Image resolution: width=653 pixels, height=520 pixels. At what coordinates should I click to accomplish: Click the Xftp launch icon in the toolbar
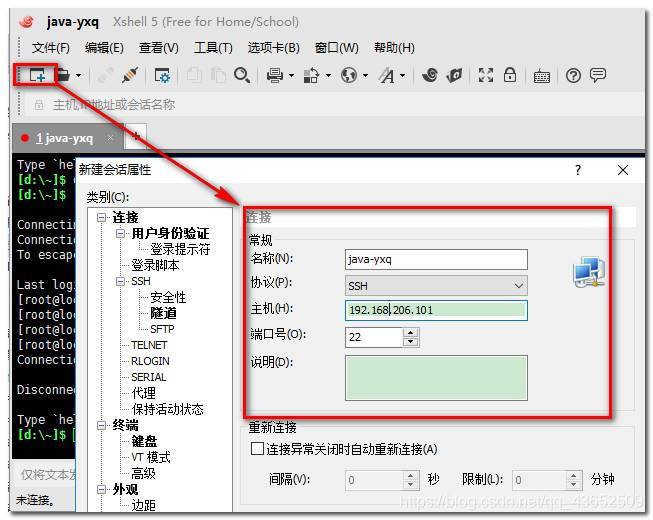coord(454,75)
